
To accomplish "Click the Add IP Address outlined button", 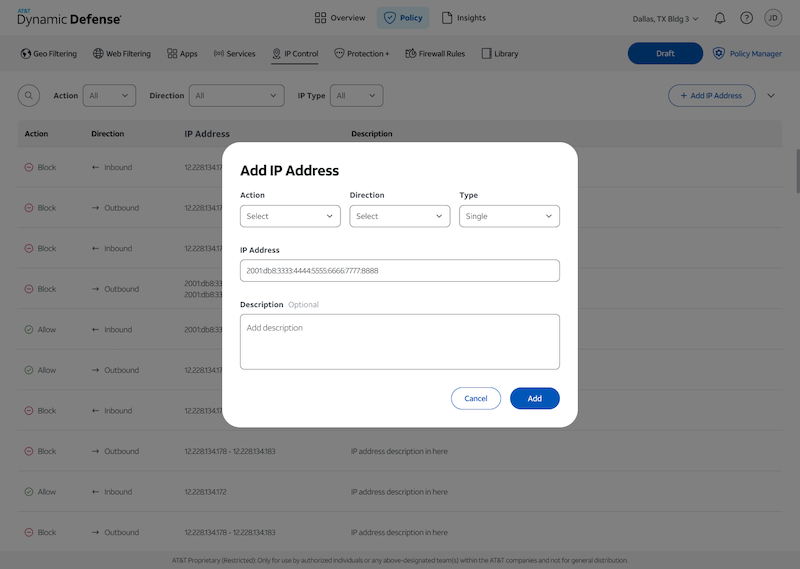I will coord(711,95).
